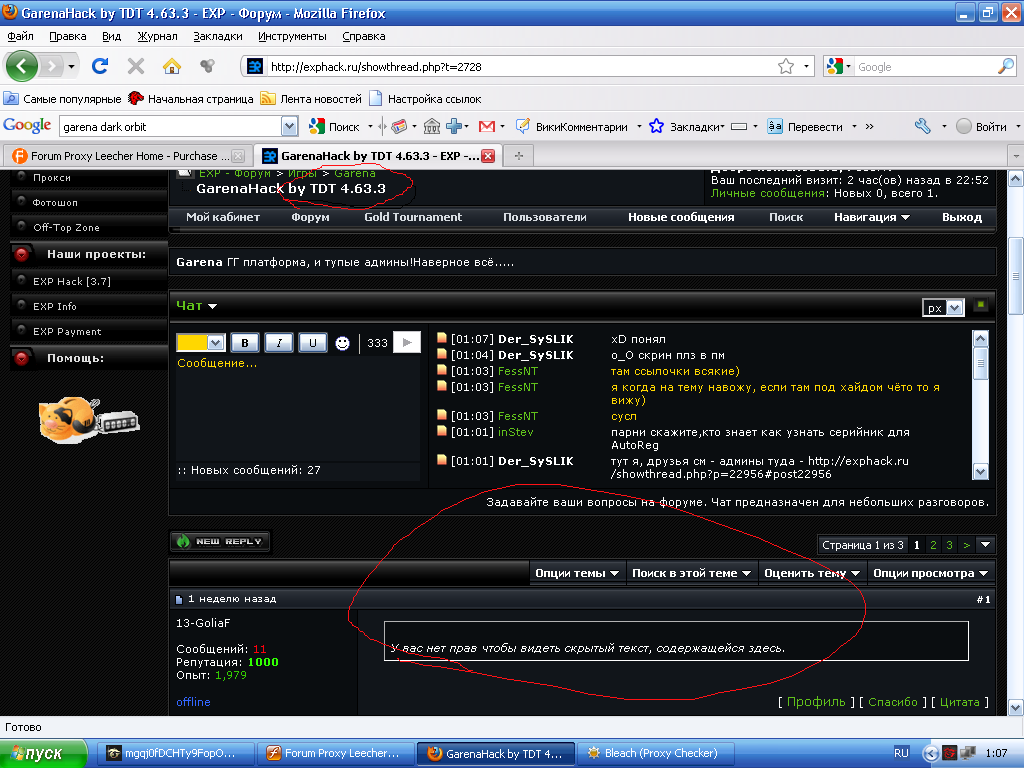Viewport: 1024px width, 768px height.
Task: Click the RU language indicator in tray
Action: [901, 753]
